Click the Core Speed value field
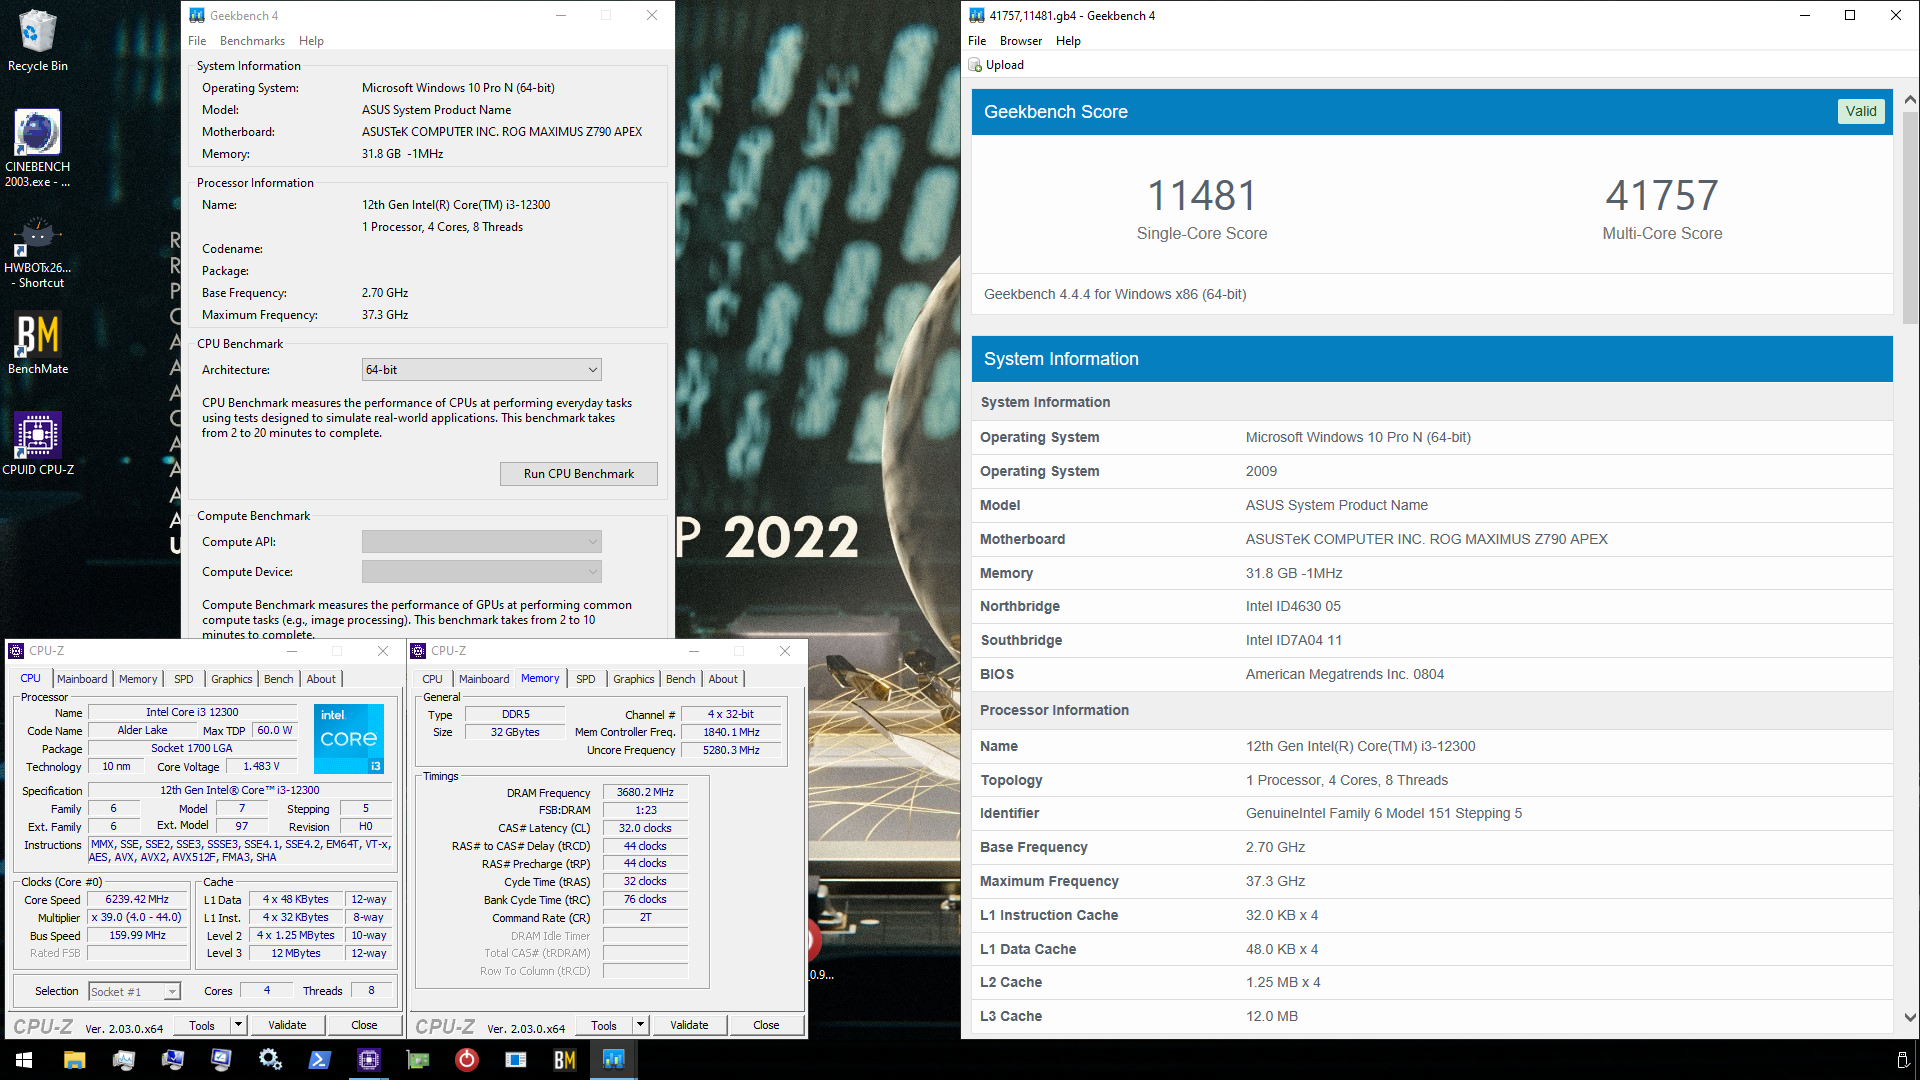This screenshot has height=1080, width=1920. 137,900
